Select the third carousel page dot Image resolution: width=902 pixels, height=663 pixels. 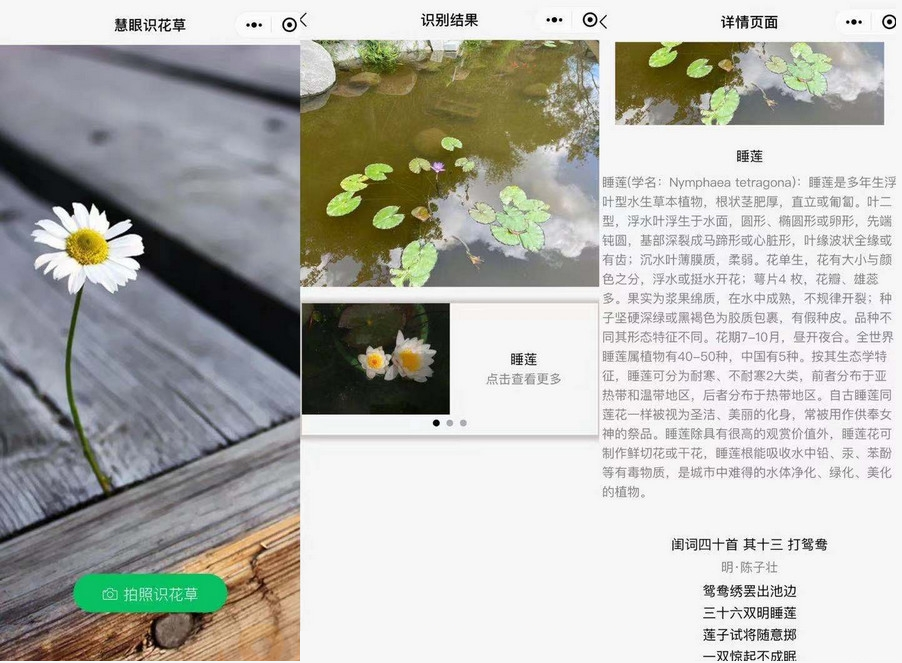click(x=463, y=423)
